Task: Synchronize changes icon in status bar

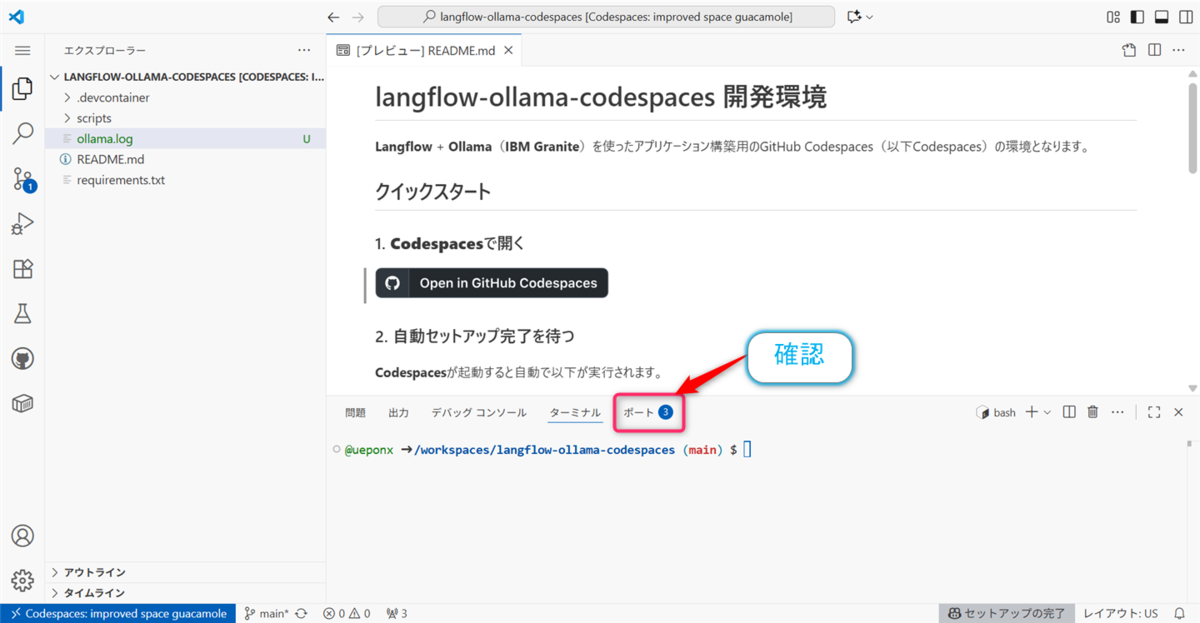Action: [x=301, y=613]
